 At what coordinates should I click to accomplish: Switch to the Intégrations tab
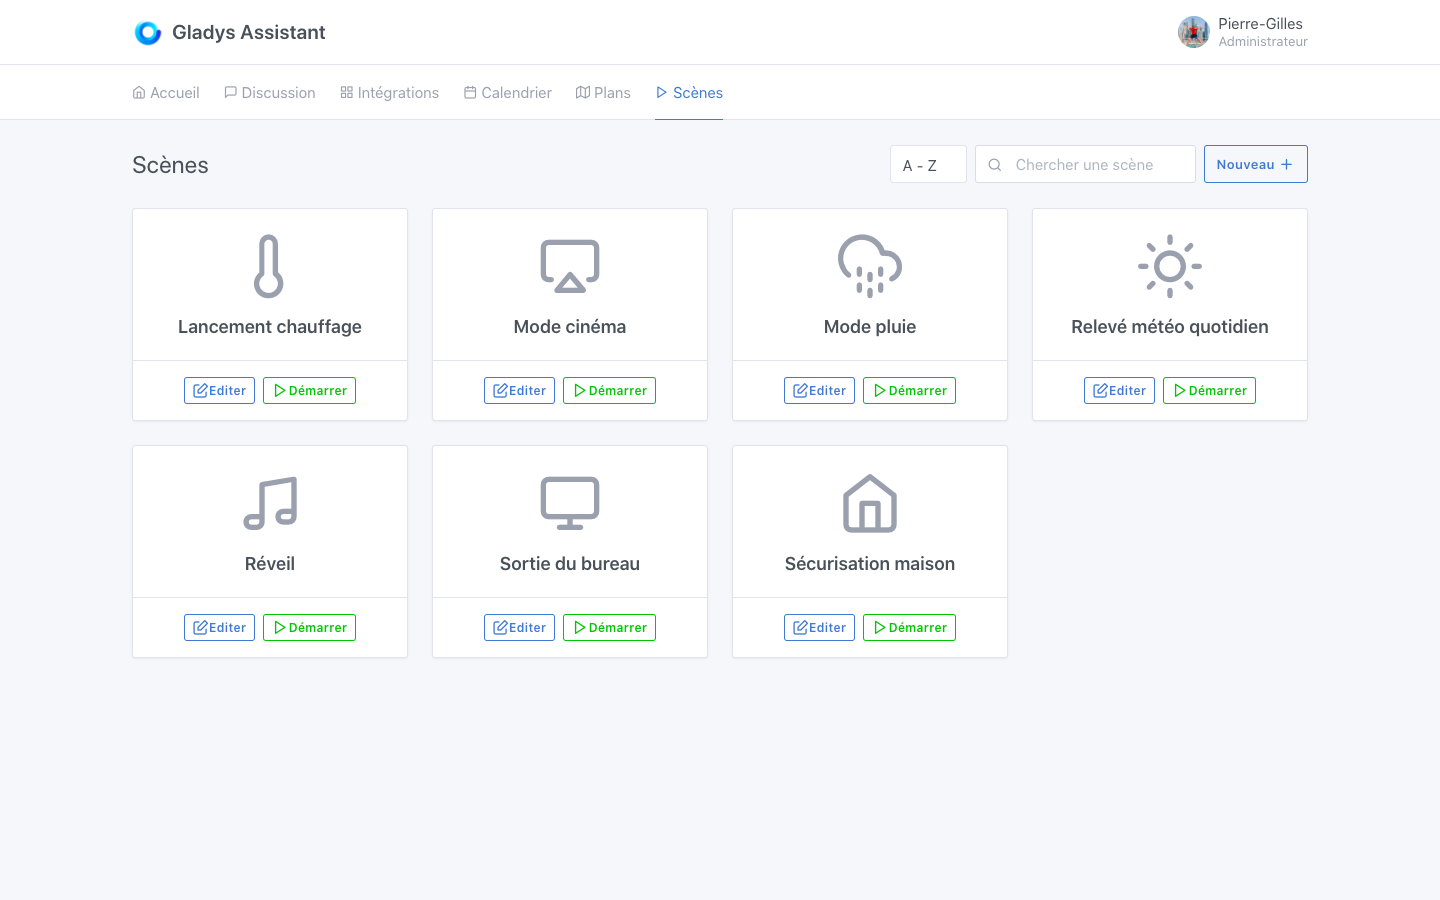389,92
